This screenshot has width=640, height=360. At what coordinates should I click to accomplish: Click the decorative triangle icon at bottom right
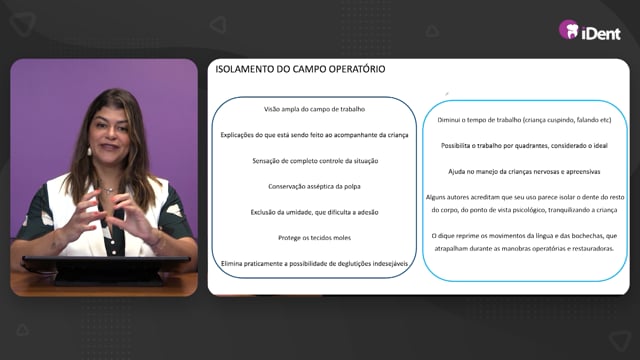tap(620, 340)
